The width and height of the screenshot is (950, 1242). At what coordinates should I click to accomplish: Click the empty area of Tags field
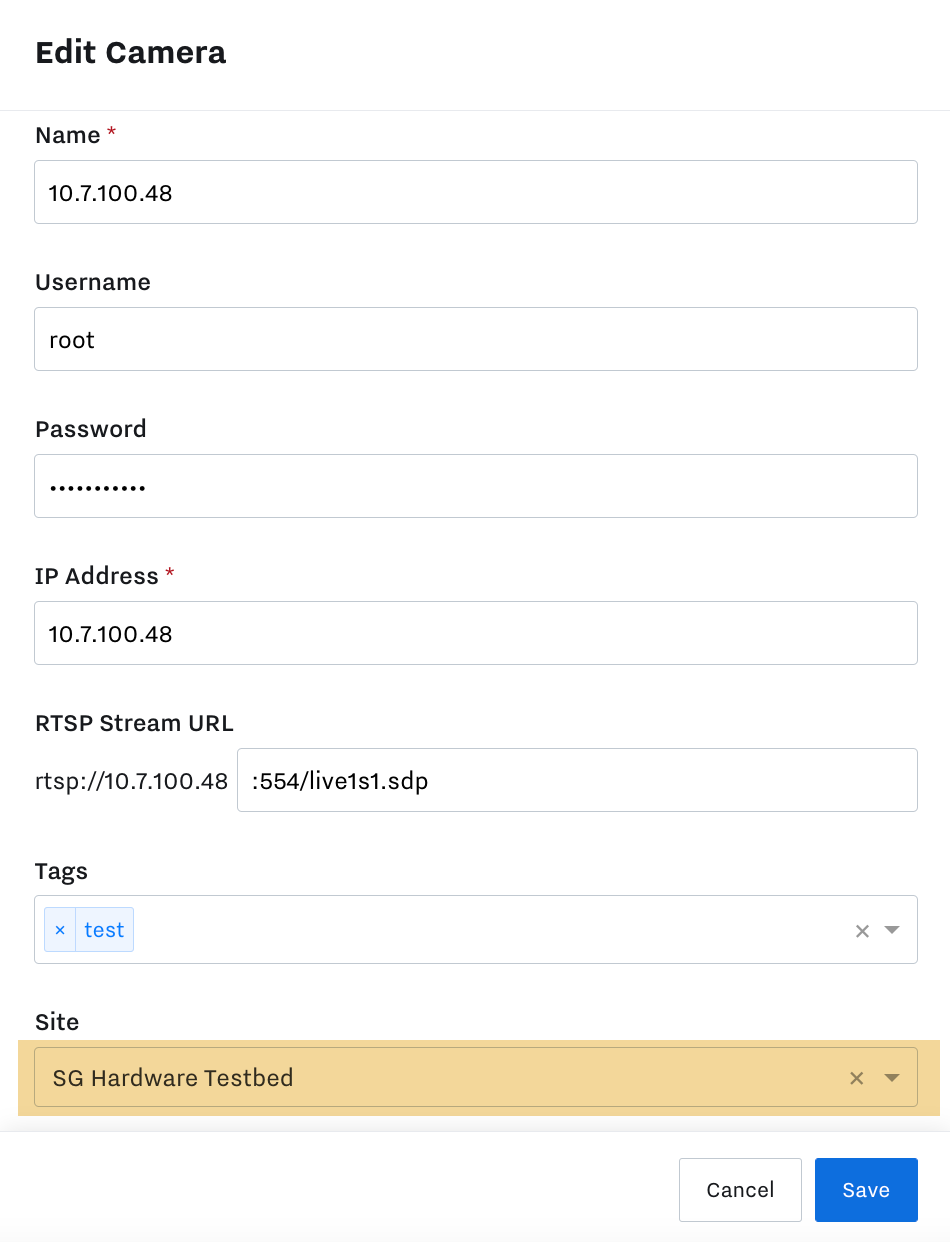(x=480, y=930)
